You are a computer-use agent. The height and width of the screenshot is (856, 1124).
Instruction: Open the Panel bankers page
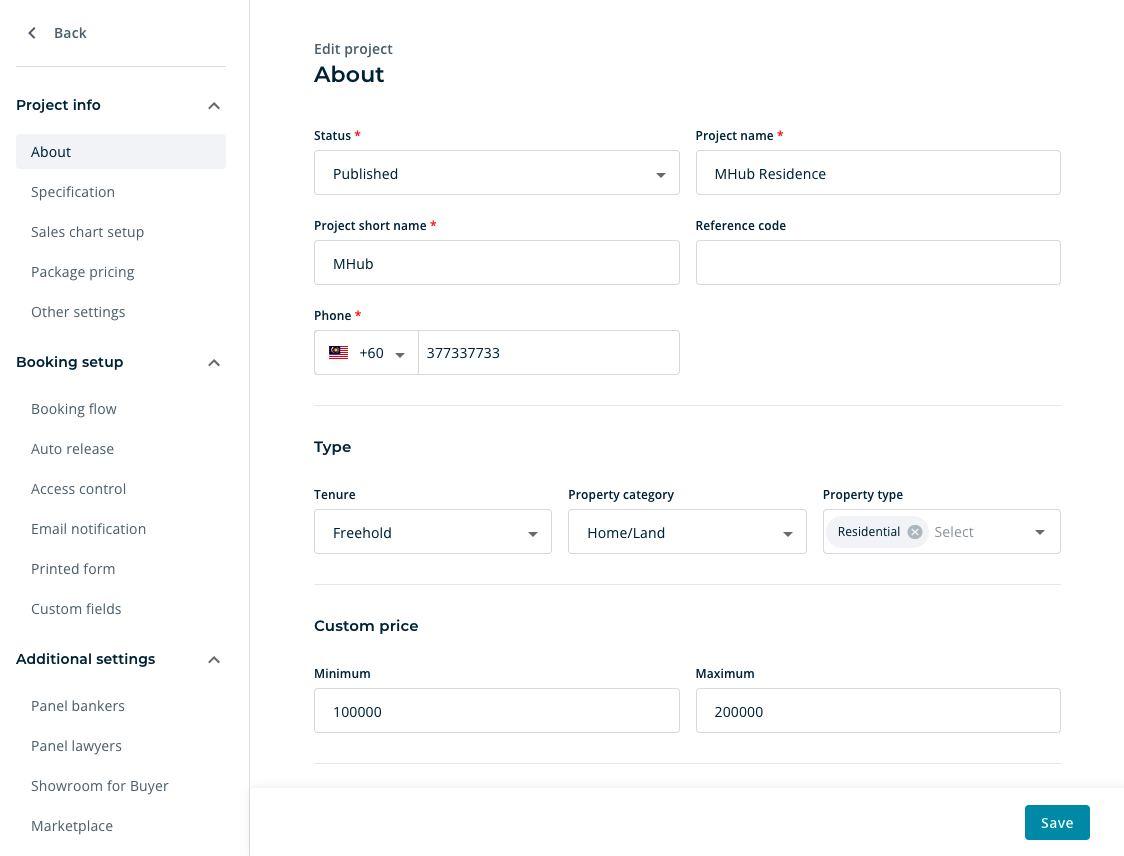click(78, 705)
